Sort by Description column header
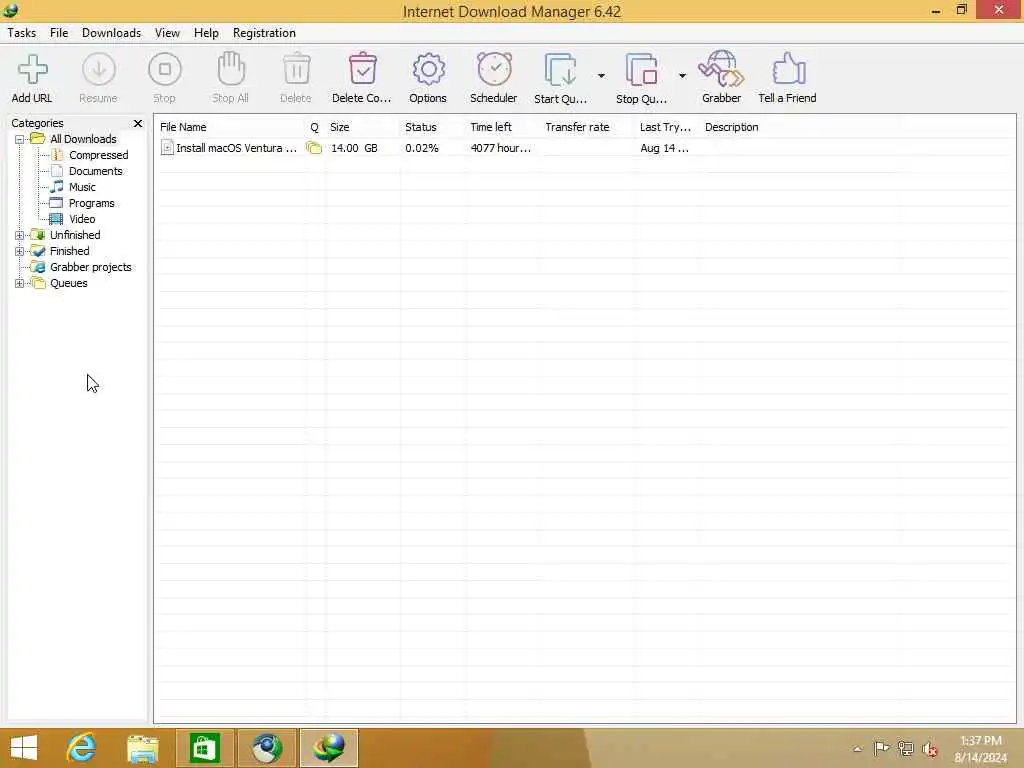Screen dimensions: 1024x768 (731, 127)
